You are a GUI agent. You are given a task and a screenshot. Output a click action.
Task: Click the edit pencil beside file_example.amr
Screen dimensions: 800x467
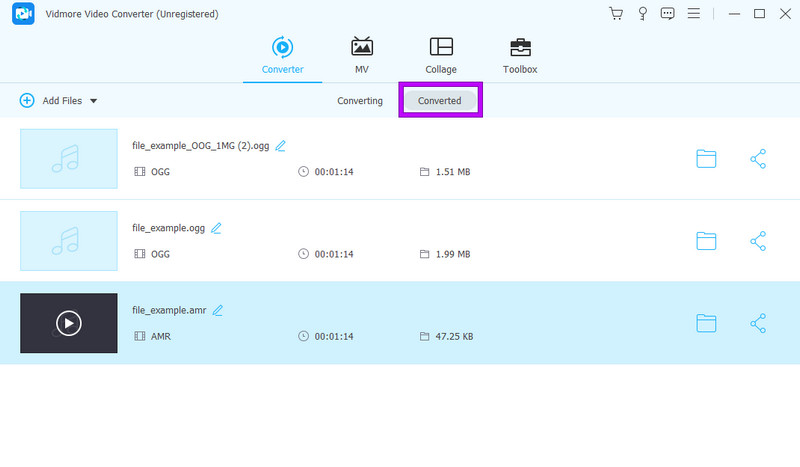218,310
